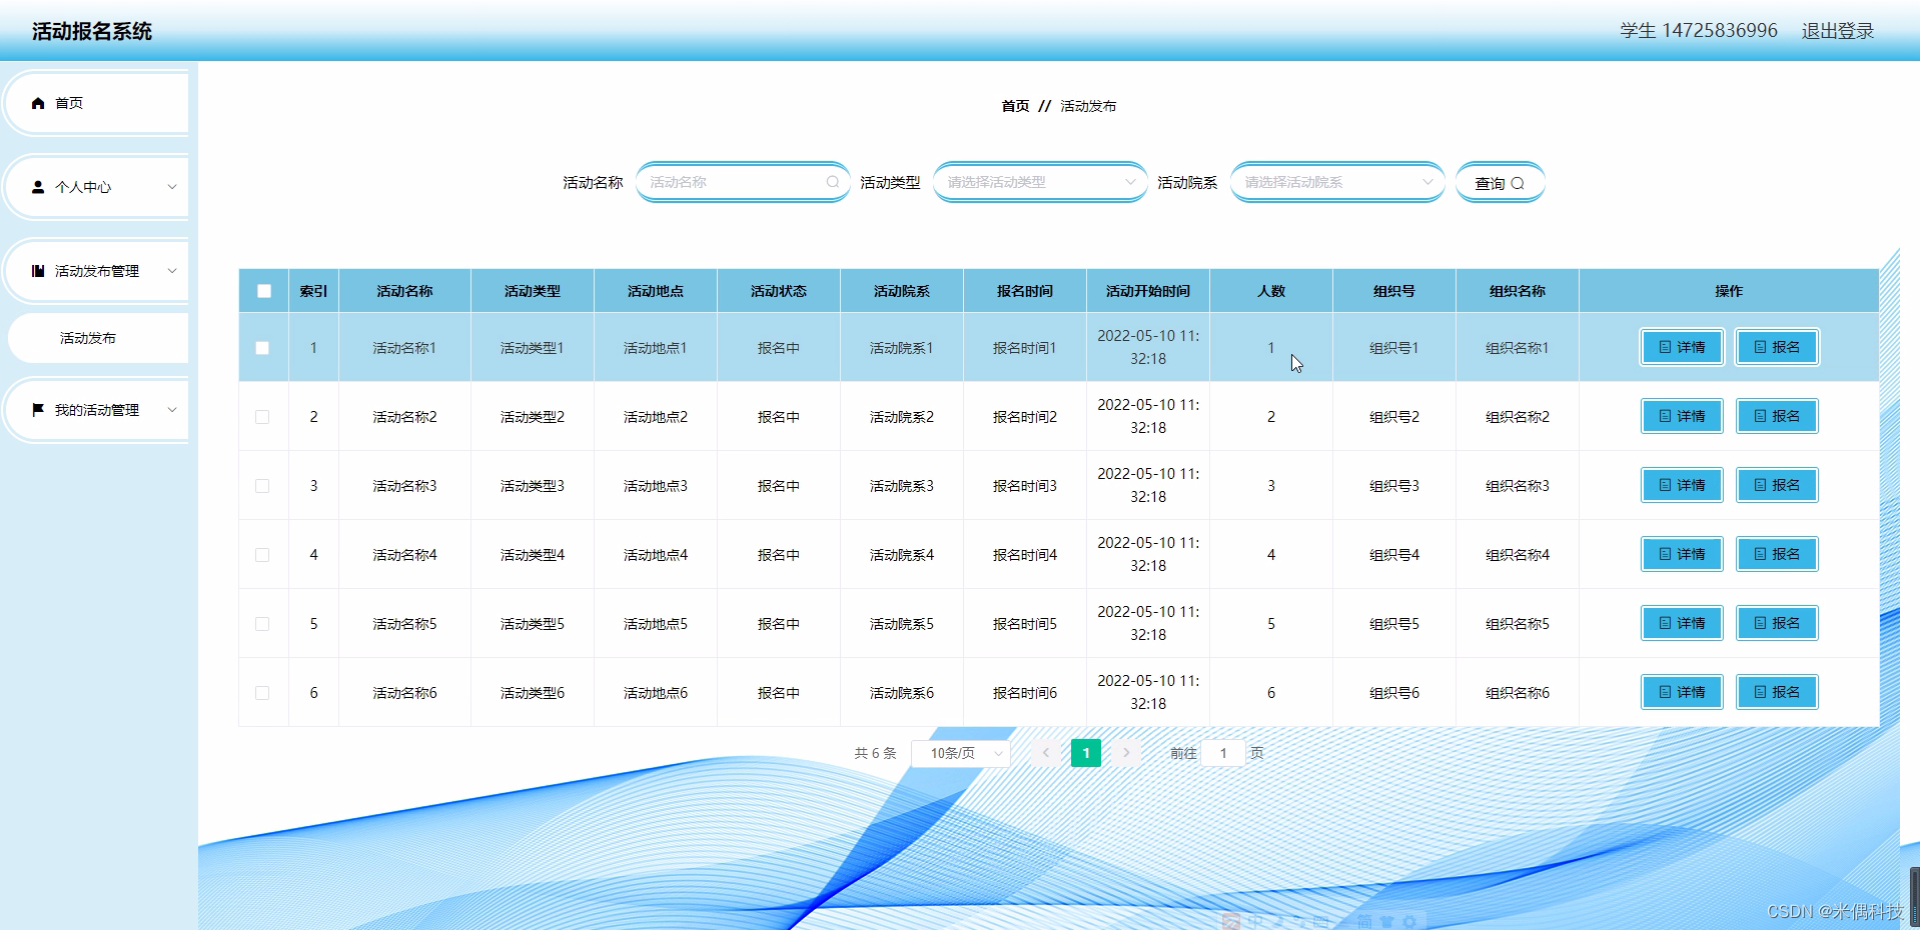Enable the checkbox on the 活动名称5 row
This screenshot has height=930, width=1920.
pyautogui.click(x=263, y=623)
